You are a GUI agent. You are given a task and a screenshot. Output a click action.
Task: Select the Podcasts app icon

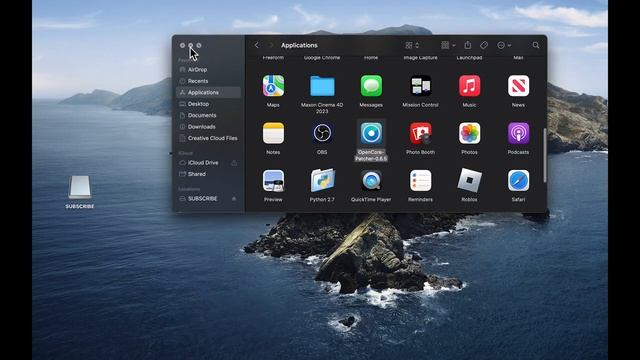click(x=518, y=133)
